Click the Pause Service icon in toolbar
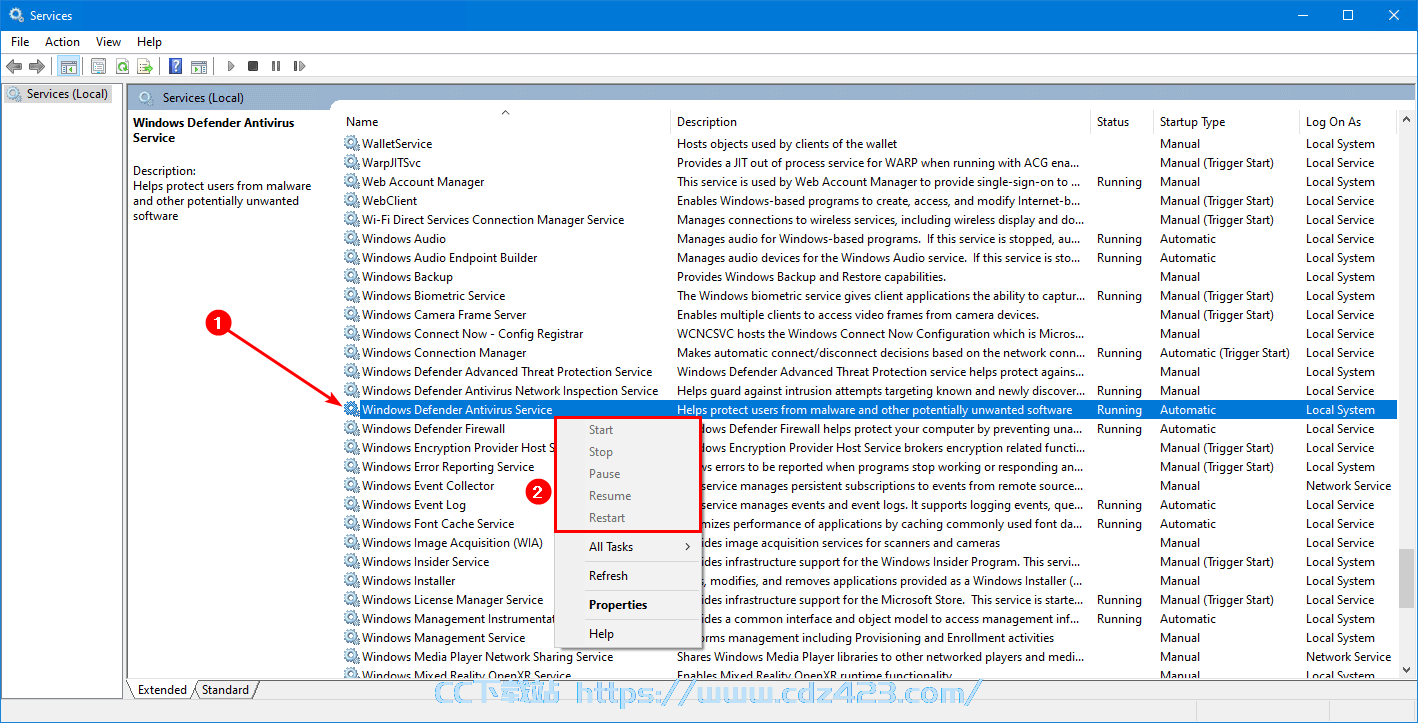Viewport: 1418px width, 723px height. point(276,66)
